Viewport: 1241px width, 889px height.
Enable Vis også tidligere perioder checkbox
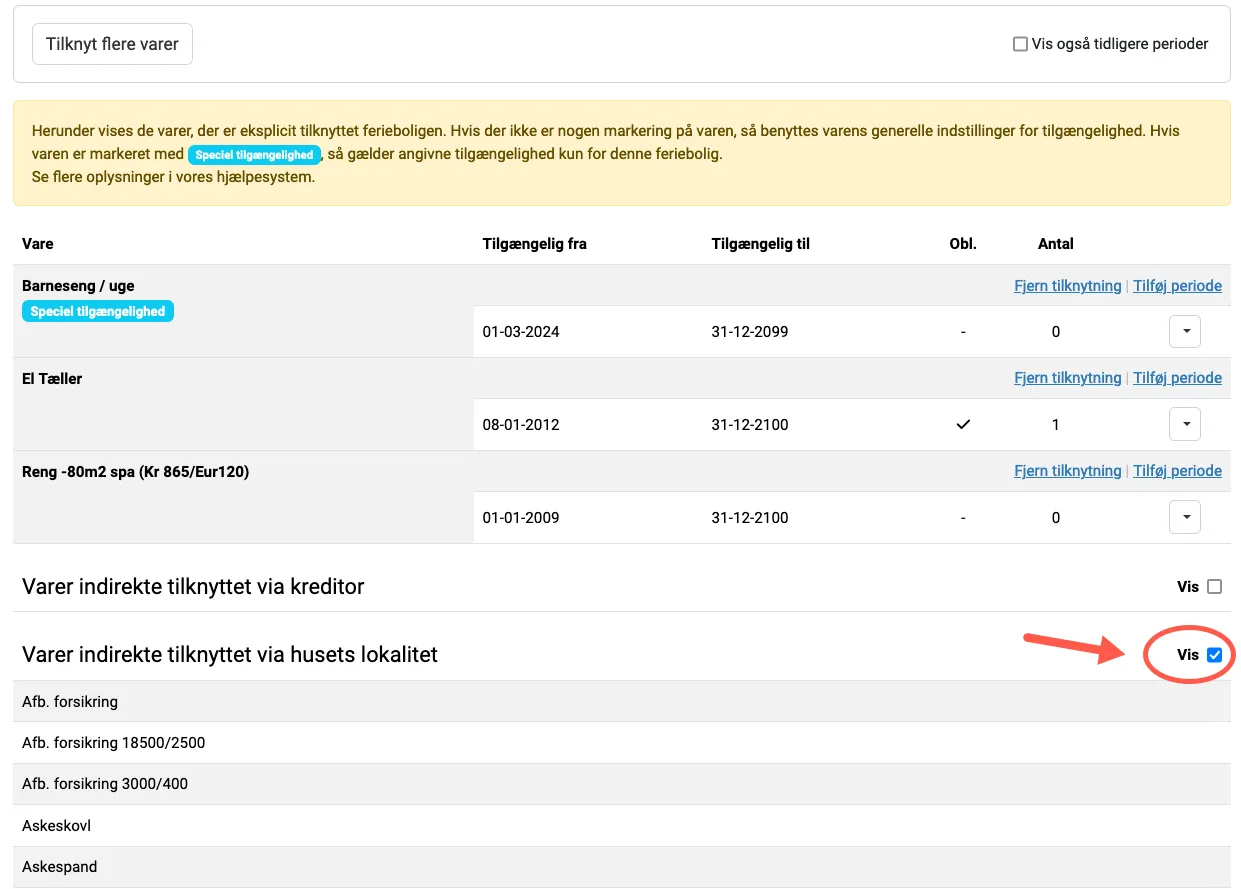1020,44
